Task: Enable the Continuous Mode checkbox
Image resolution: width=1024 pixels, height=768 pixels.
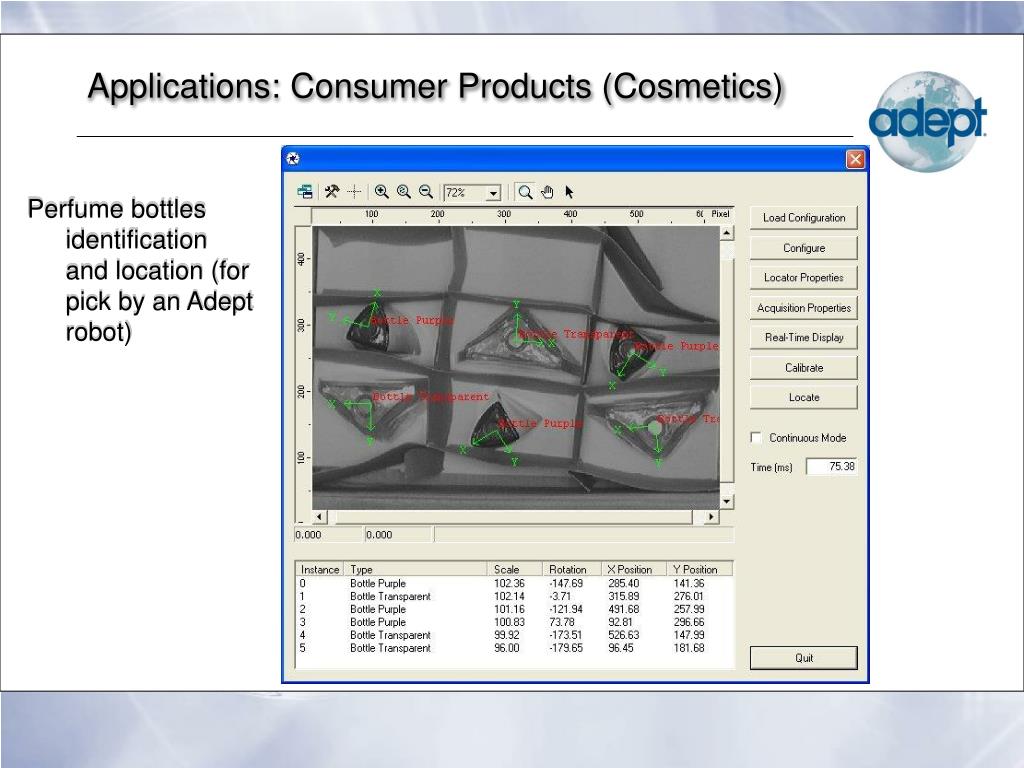Action: click(x=756, y=438)
